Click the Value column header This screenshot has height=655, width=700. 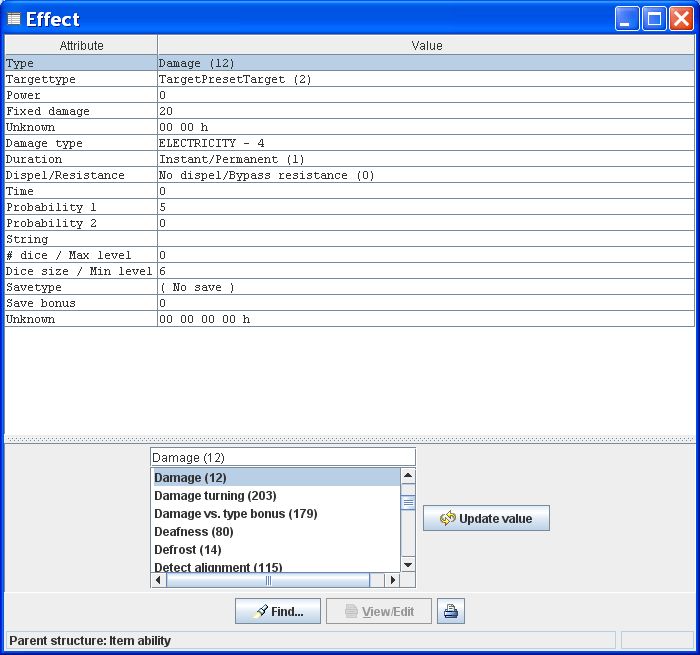click(426, 45)
